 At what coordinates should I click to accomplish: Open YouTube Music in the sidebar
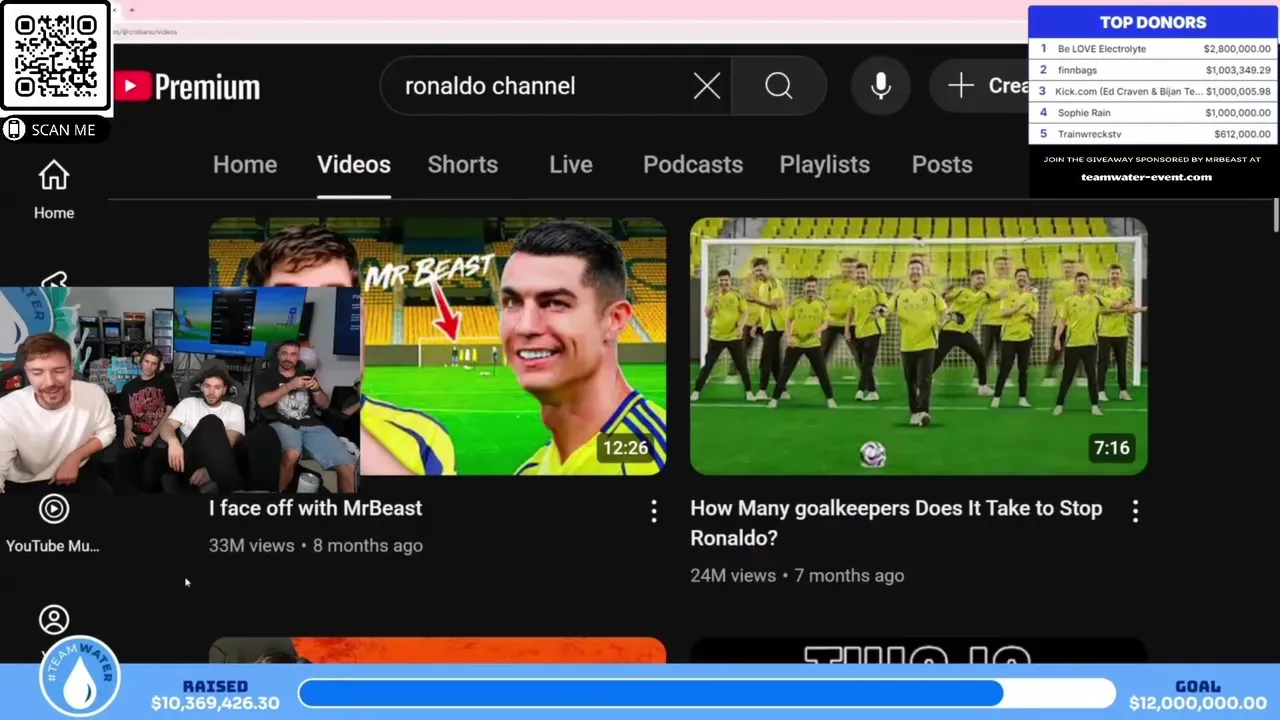point(54,524)
